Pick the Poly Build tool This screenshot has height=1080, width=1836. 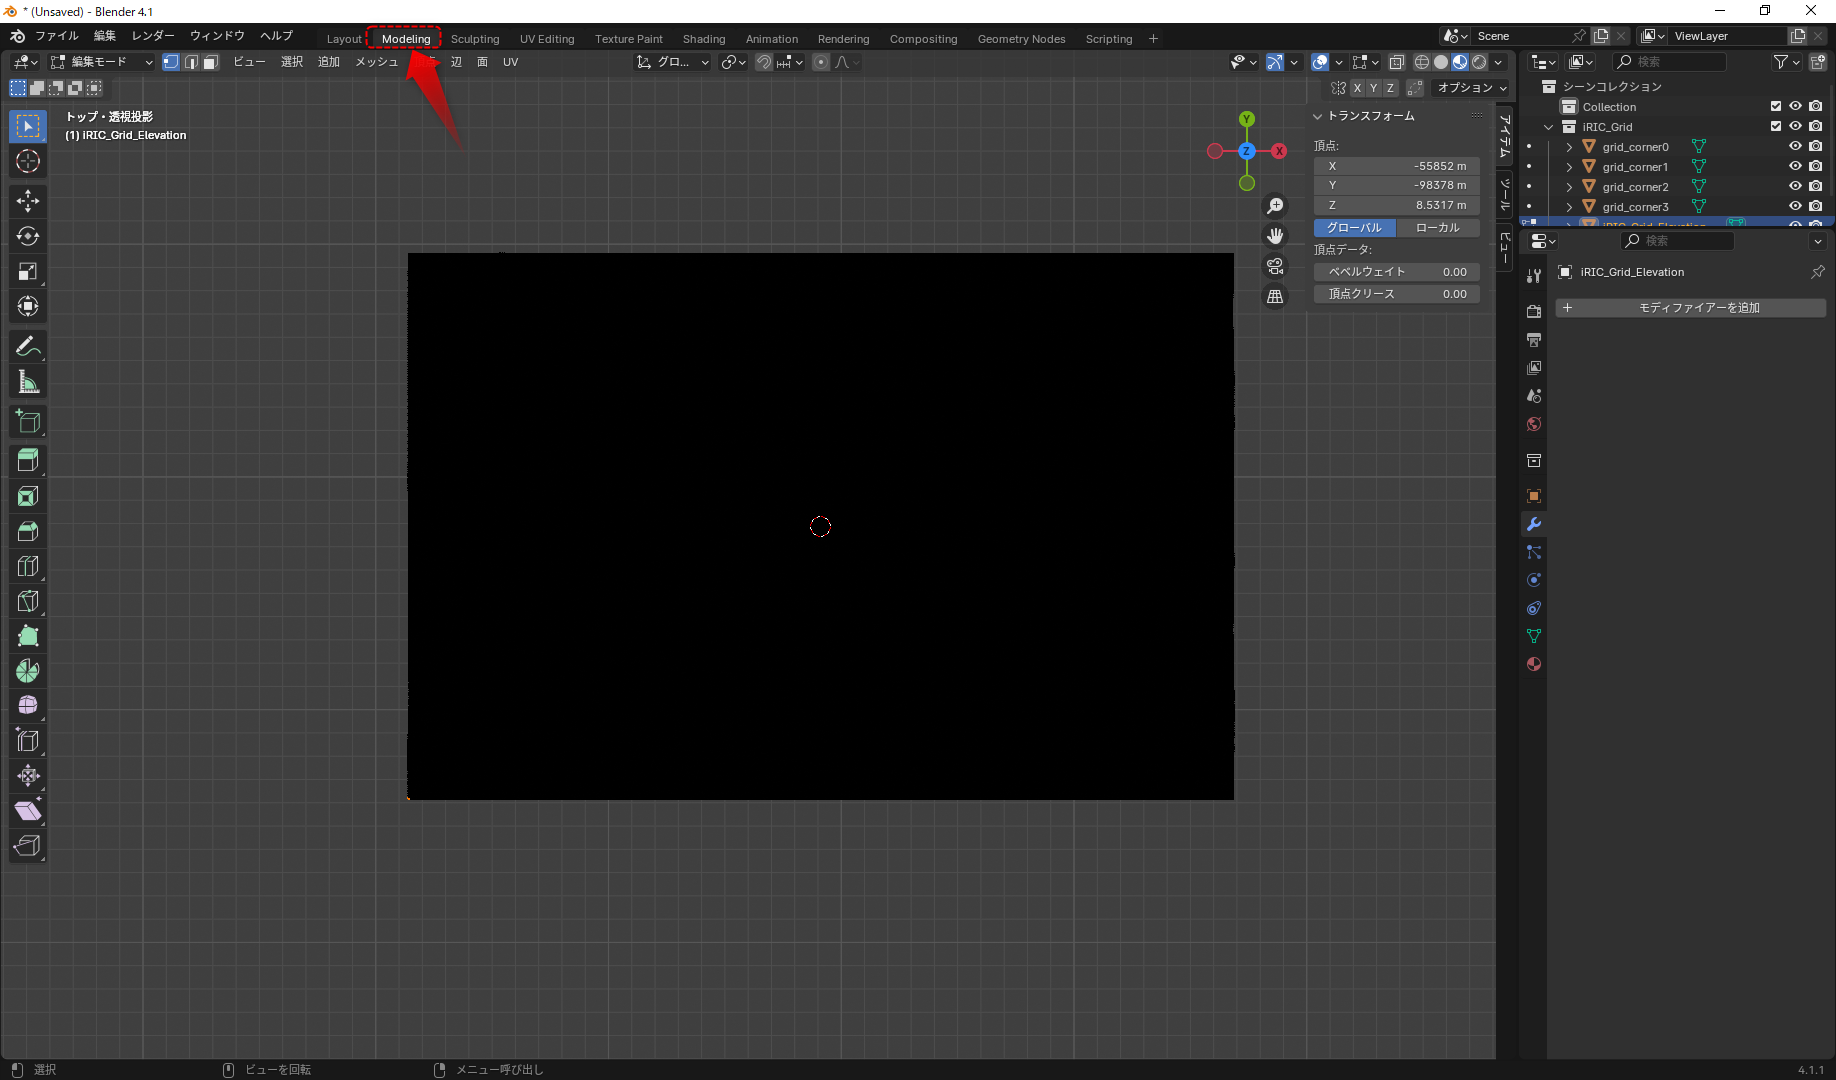pos(28,636)
